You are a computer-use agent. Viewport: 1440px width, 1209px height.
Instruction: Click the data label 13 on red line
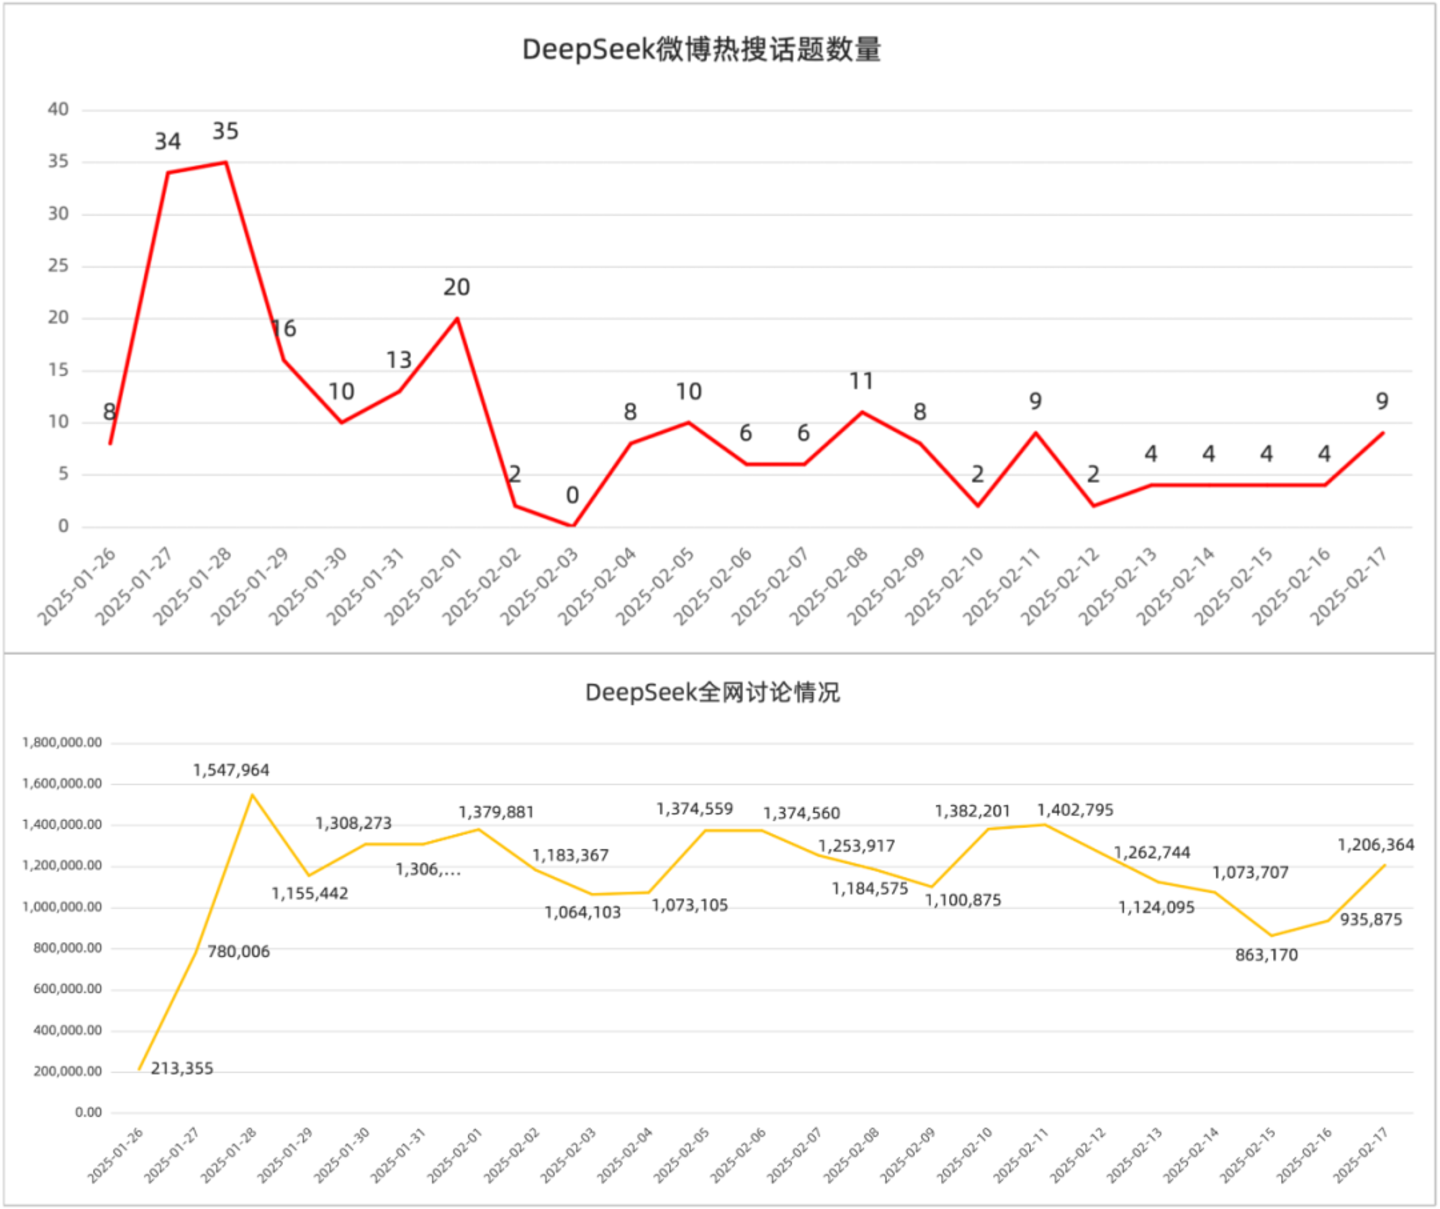(x=398, y=360)
